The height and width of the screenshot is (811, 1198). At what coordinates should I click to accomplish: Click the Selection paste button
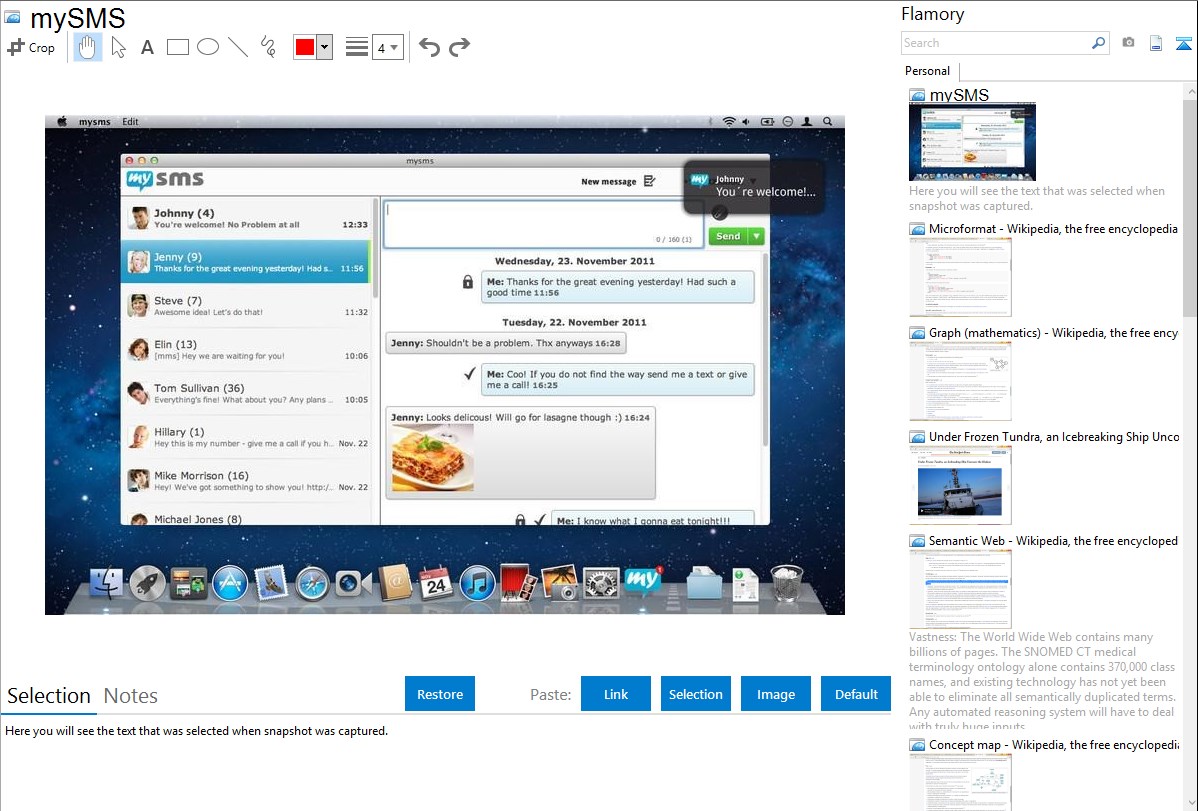coord(696,694)
